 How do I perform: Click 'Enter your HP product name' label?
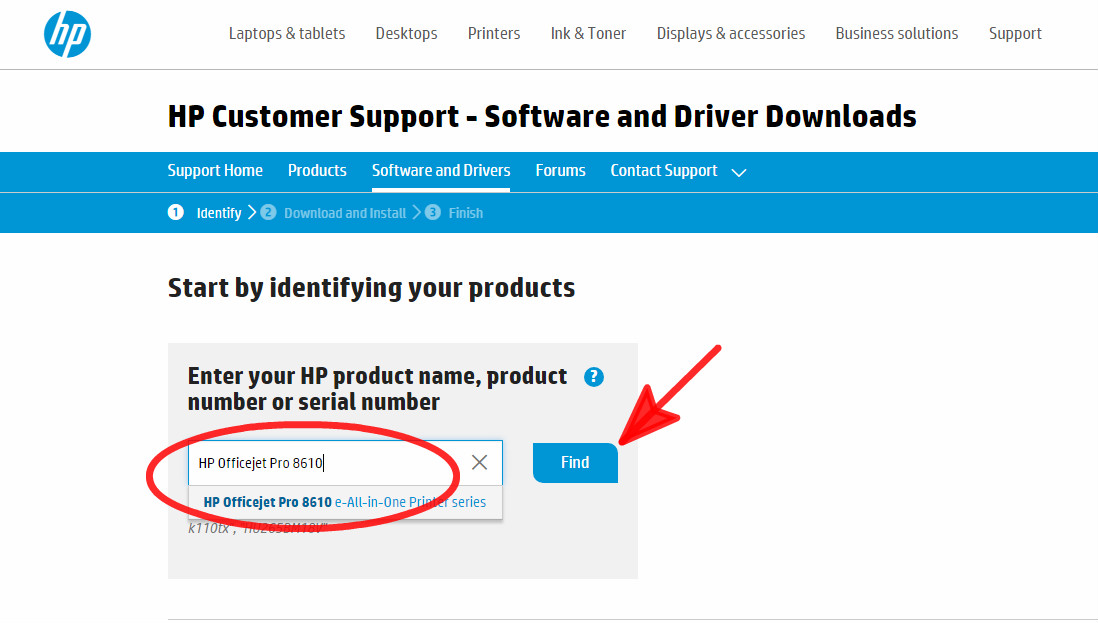pyautogui.click(x=377, y=389)
